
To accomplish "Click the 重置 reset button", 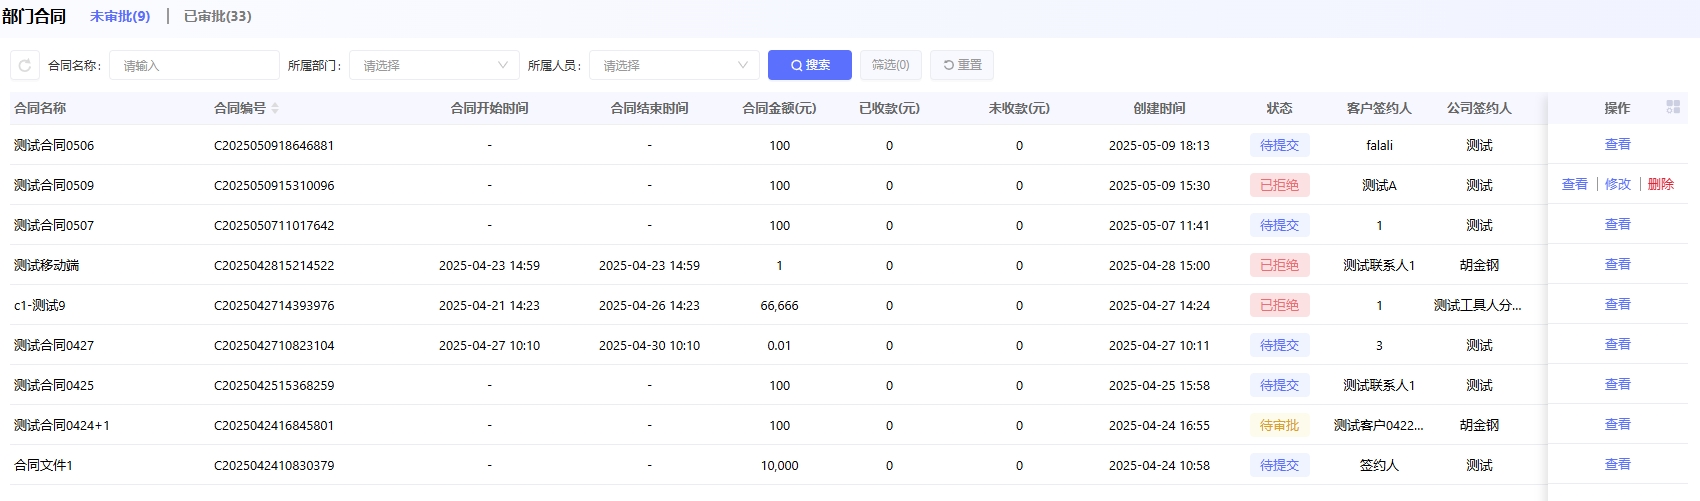I will tap(961, 65).
